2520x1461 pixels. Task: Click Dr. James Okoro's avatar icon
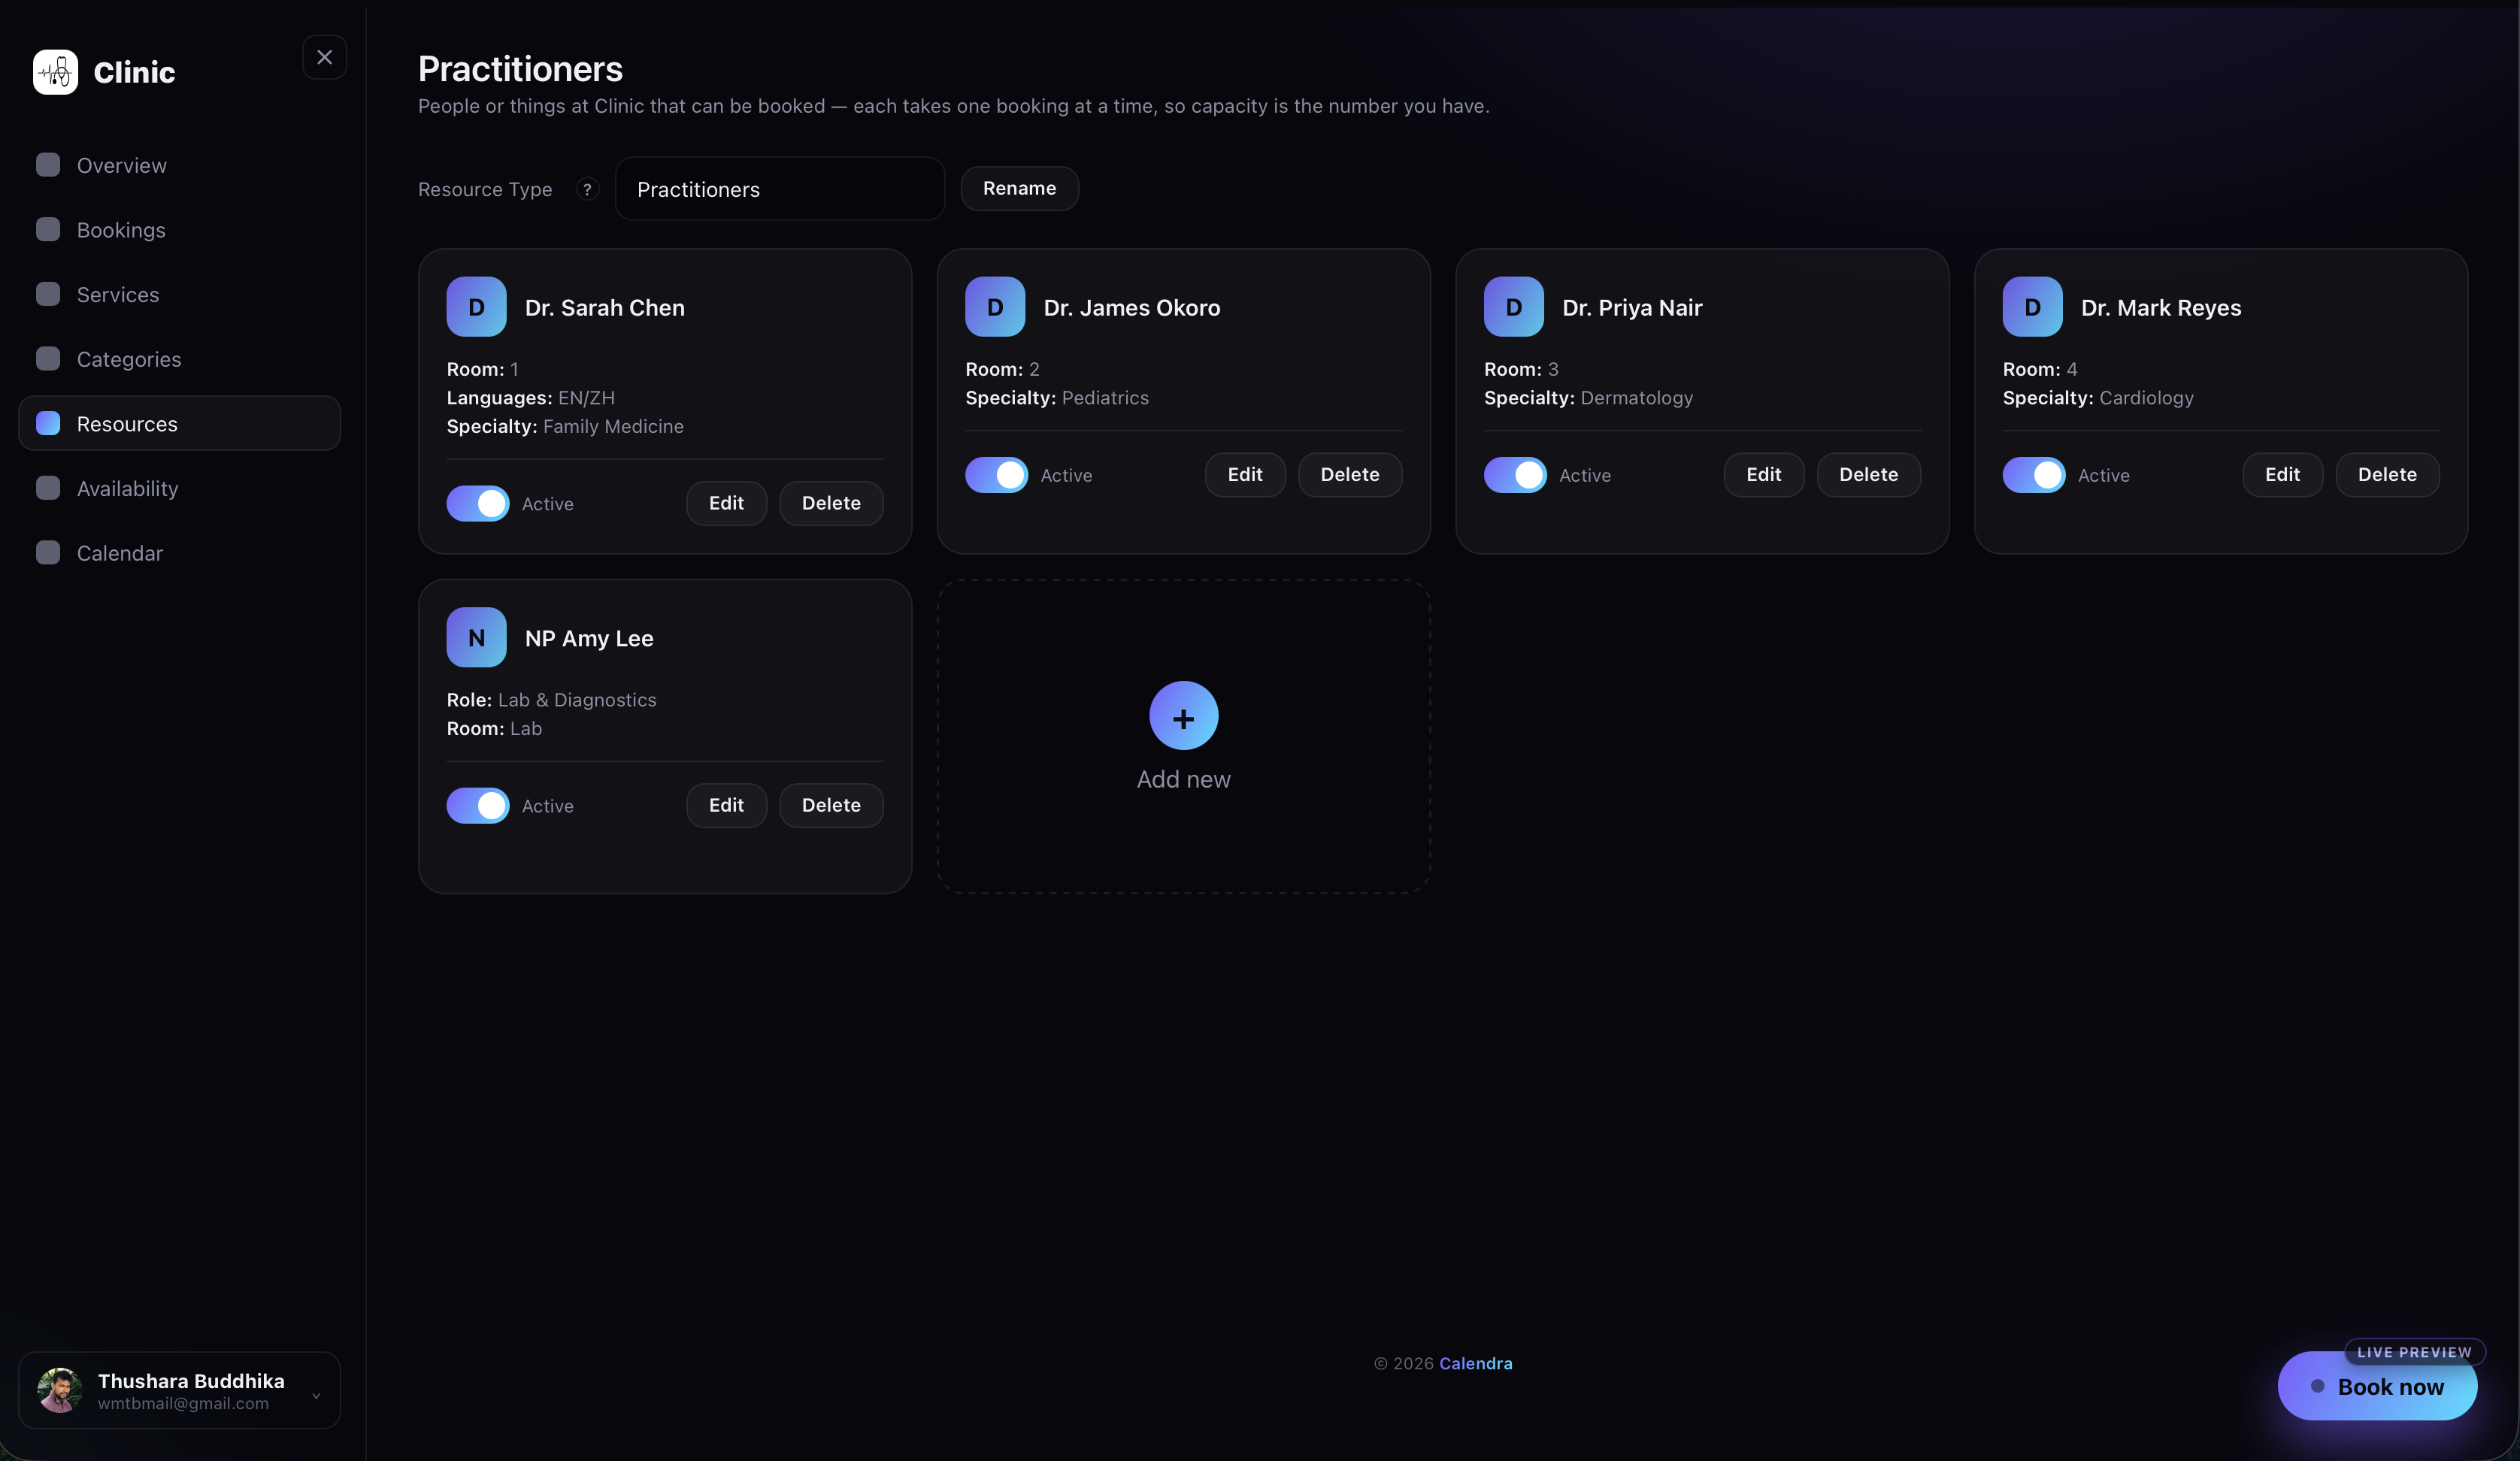pos(995,307)
